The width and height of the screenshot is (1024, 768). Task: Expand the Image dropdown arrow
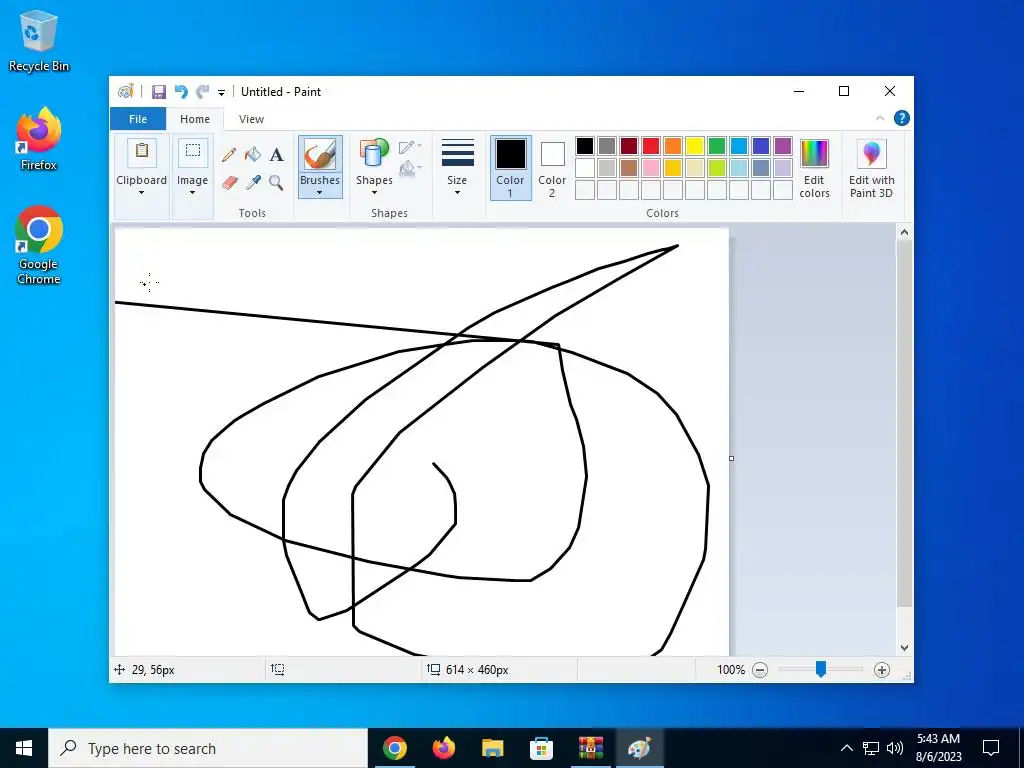(193, 193)
